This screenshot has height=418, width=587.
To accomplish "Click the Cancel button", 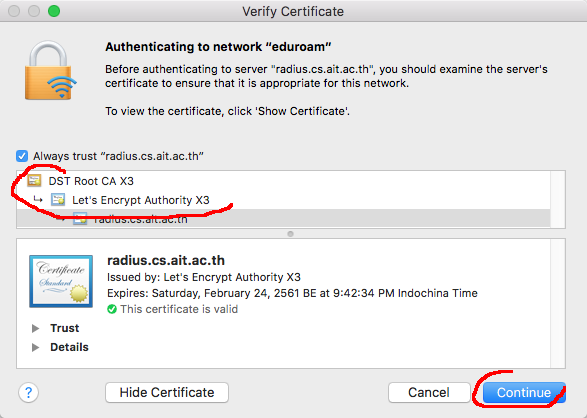I will (x=429, y=393).
